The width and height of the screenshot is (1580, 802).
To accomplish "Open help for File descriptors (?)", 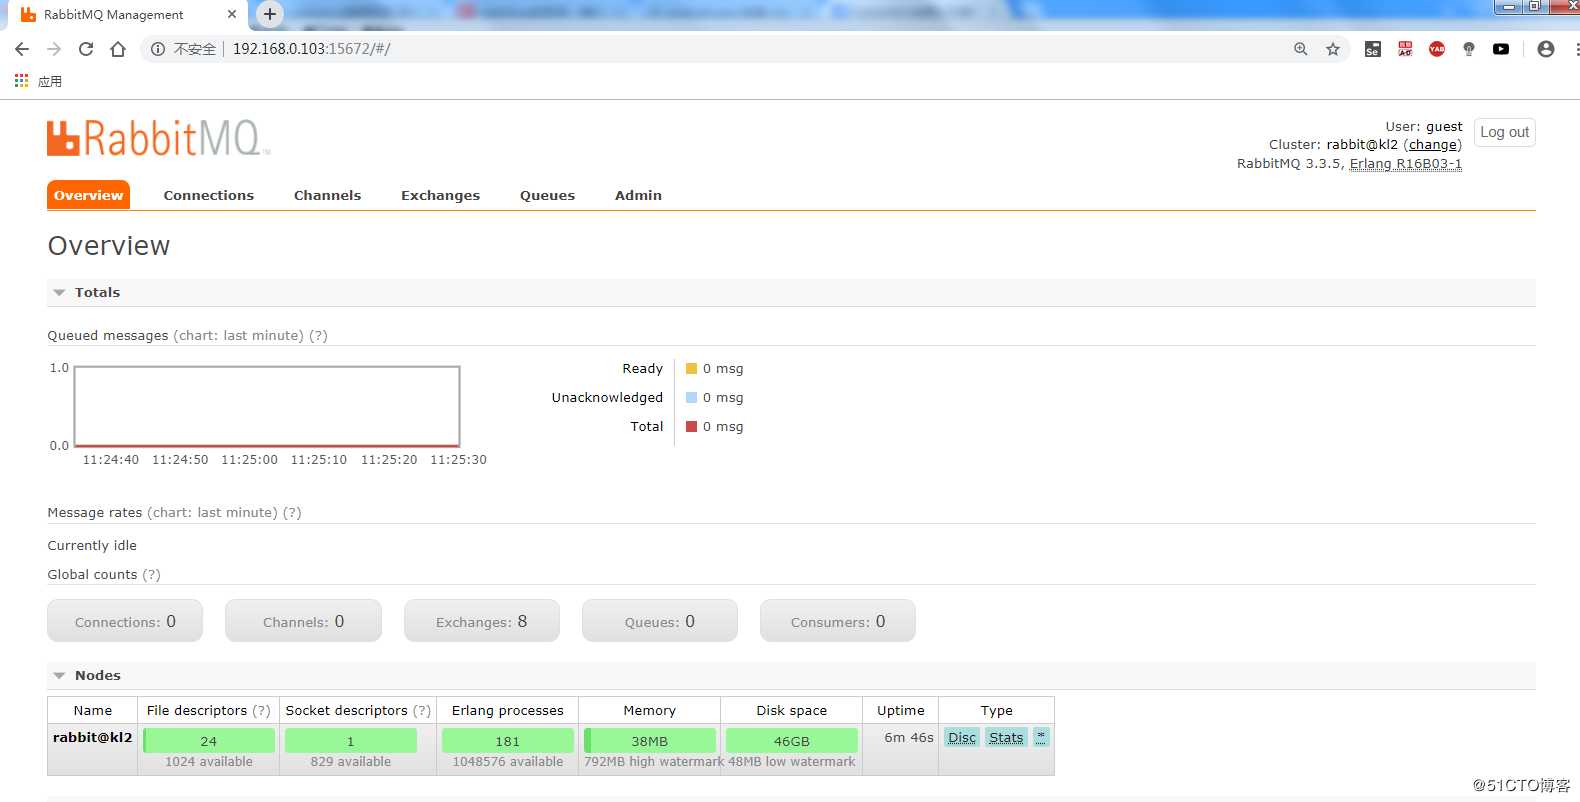I will tap(261, 710).
